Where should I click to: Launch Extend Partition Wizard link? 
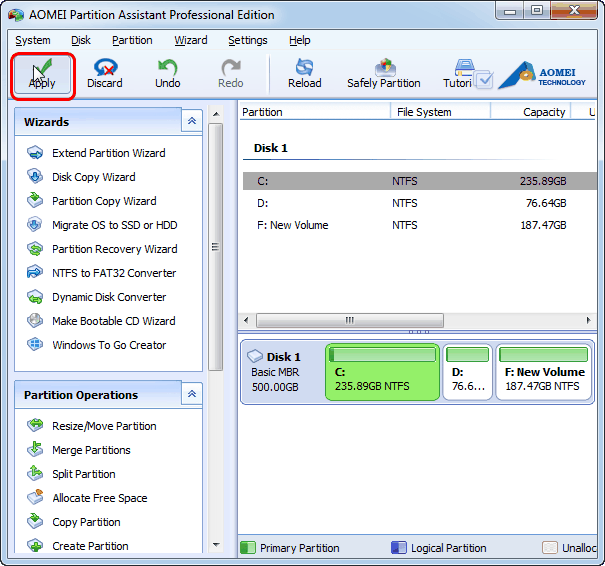click(109, 153)
